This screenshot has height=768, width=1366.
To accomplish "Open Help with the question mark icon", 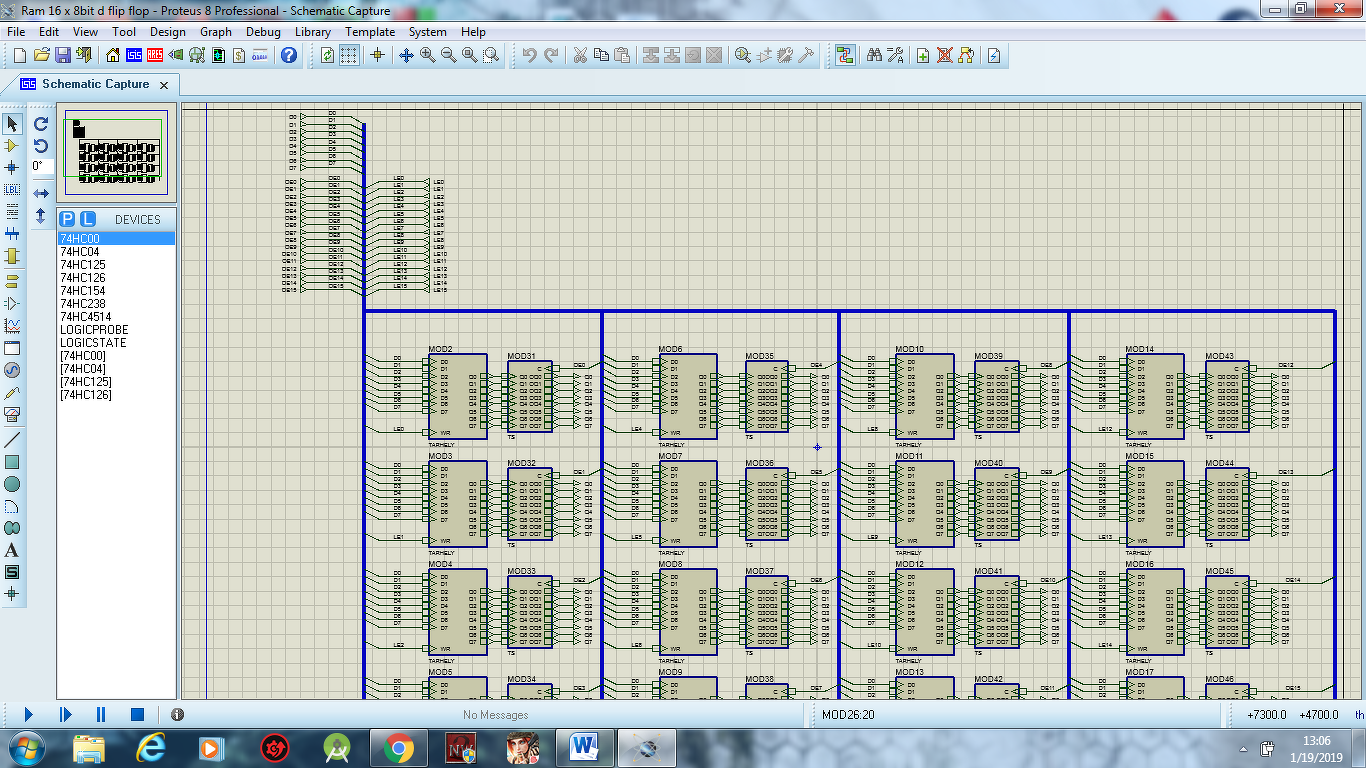I will click(289, 55).
